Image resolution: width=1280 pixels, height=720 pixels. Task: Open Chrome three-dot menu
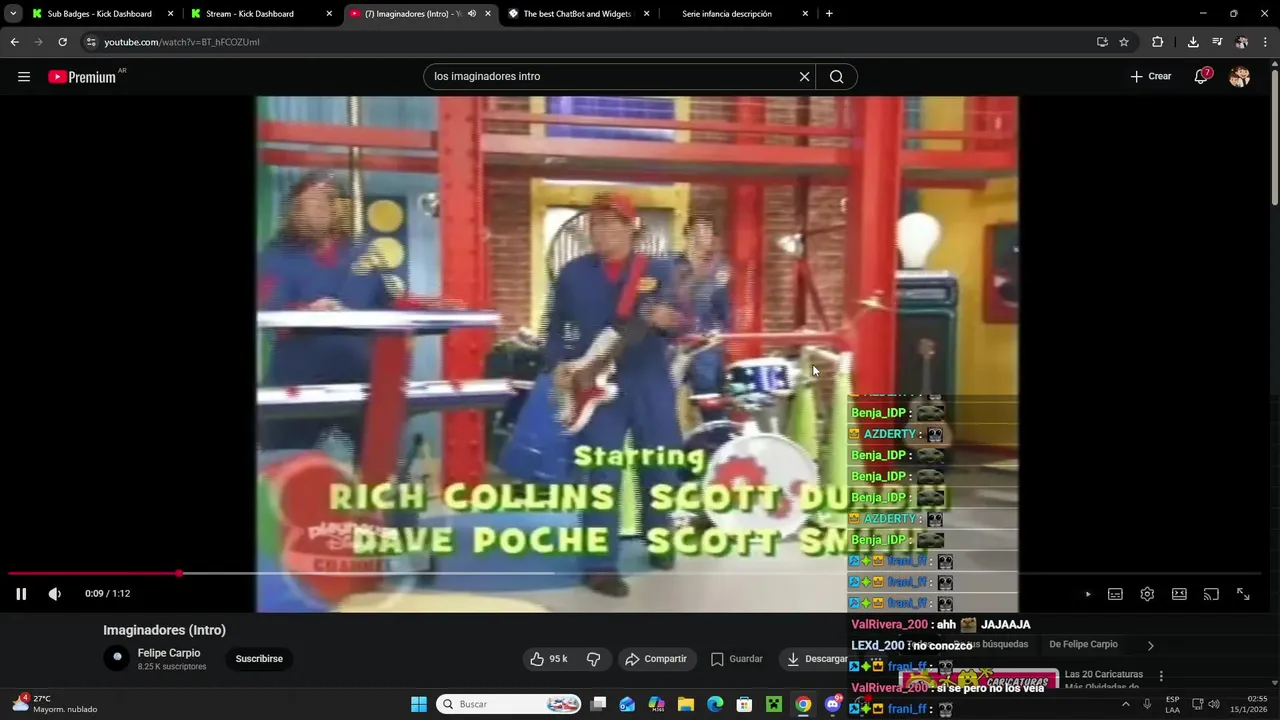tap(1265, 42)
